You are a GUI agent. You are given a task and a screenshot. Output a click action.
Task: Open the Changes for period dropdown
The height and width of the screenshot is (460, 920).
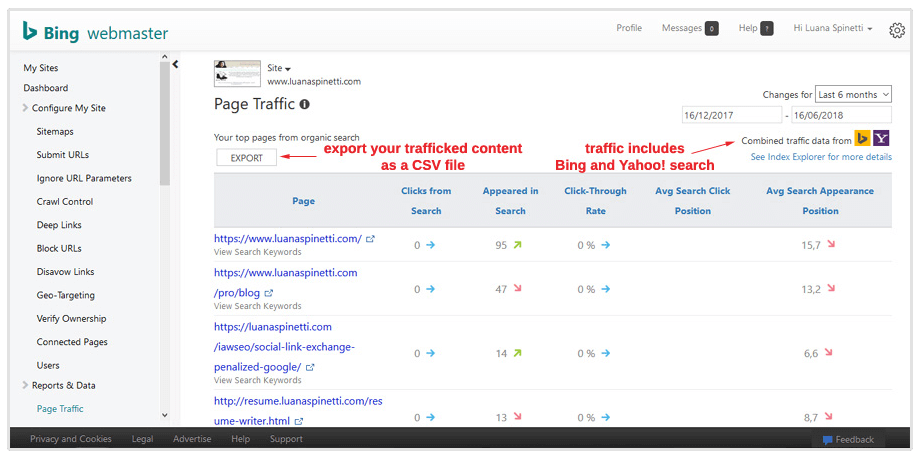tap(852, 94)
